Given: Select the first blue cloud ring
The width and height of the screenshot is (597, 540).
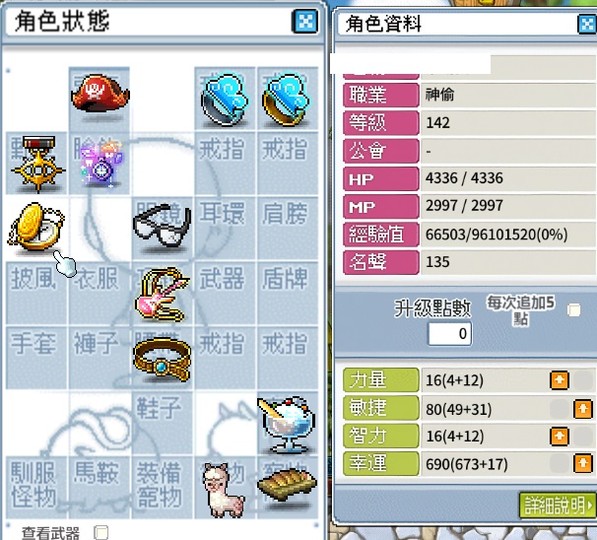Looking at the screenshot, I should [x=225, y=100].
